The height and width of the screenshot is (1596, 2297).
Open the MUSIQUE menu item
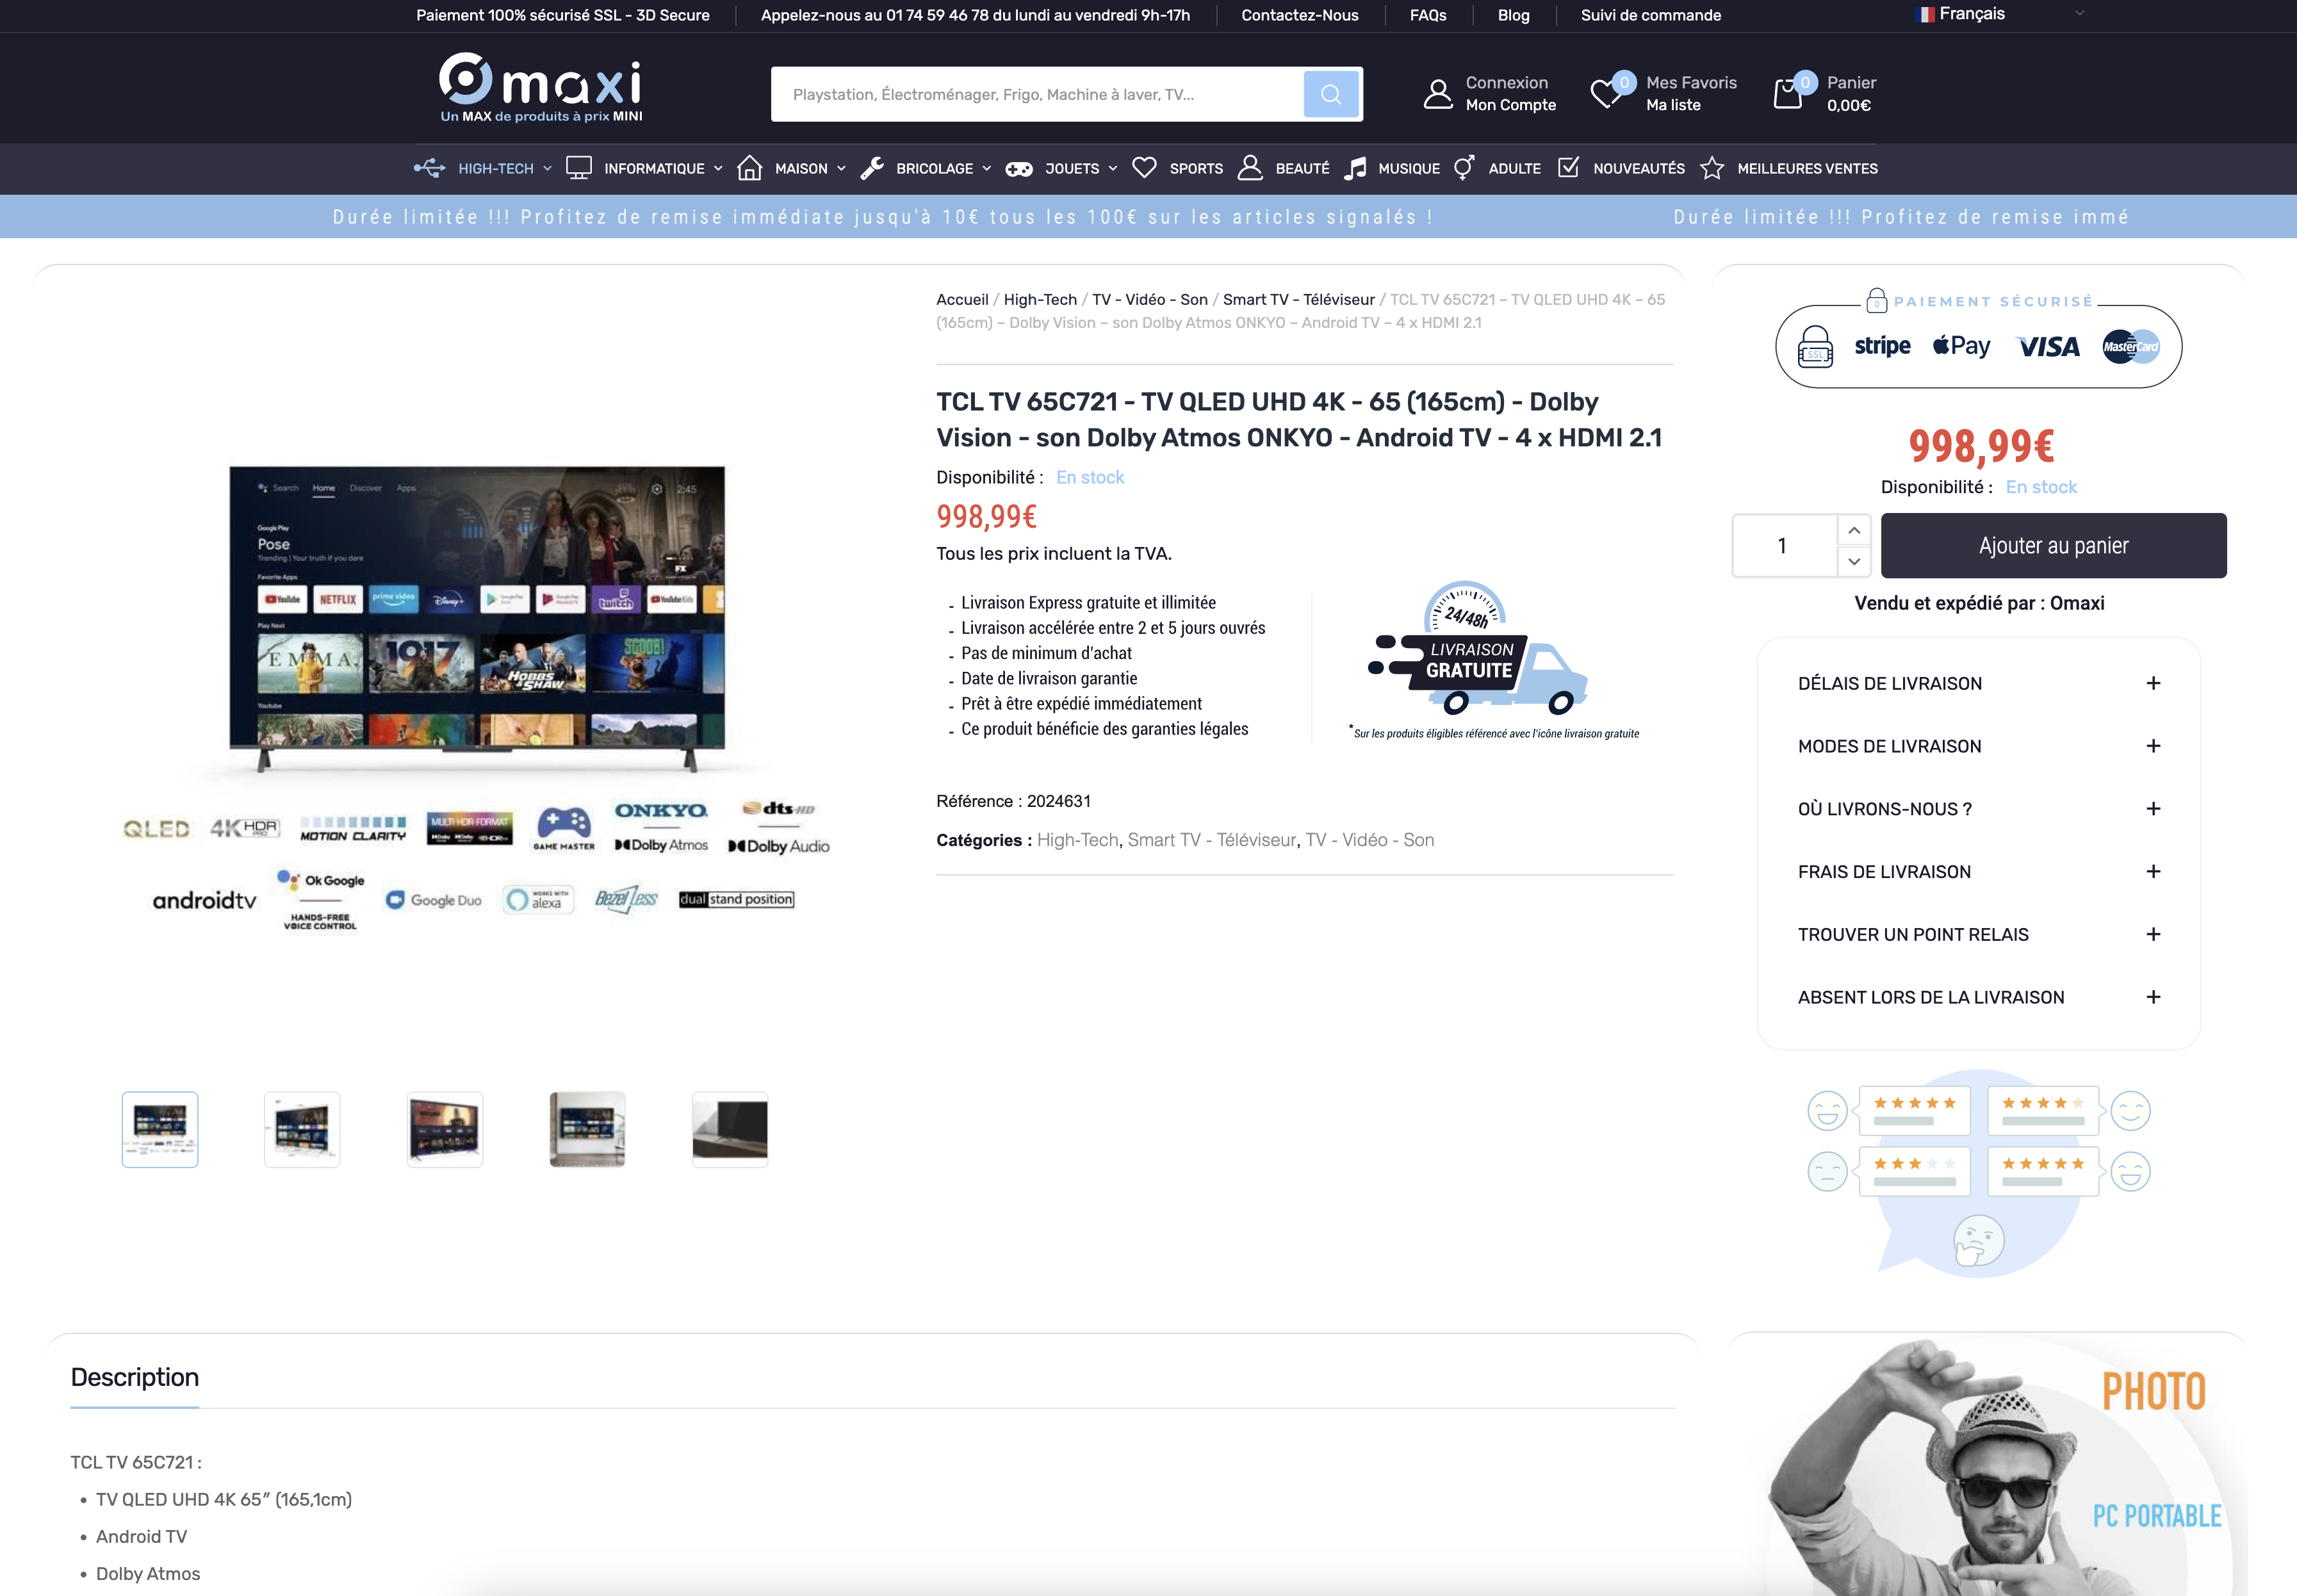point(1408,169)
